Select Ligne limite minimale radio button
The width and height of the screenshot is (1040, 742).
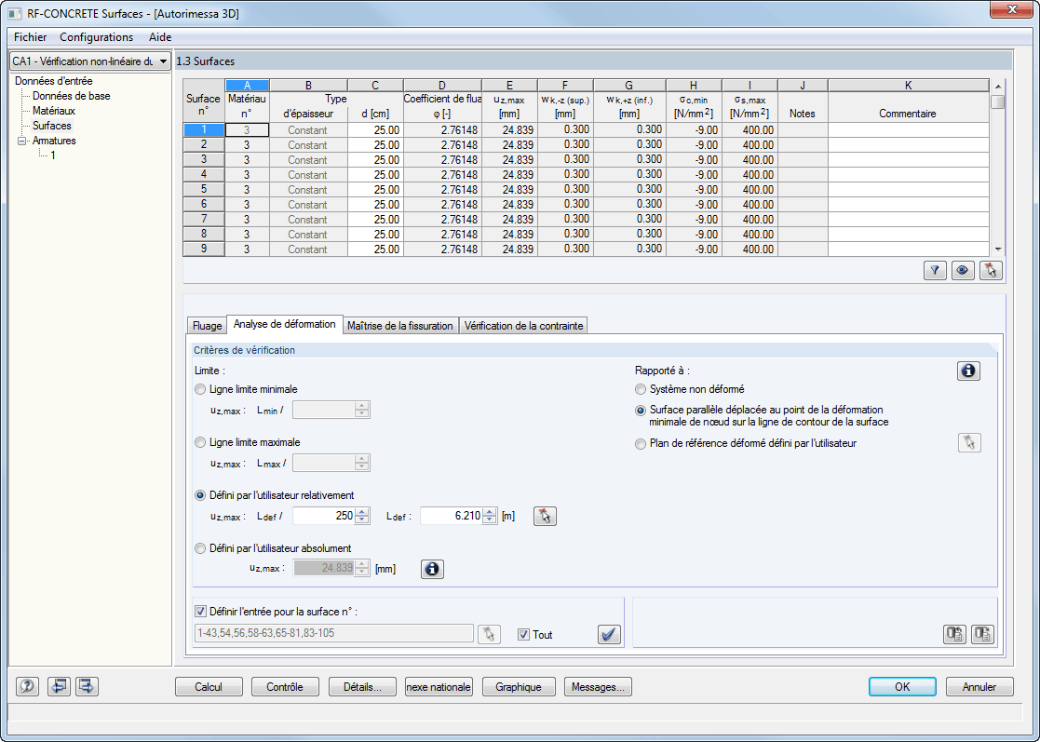[200, 389]
